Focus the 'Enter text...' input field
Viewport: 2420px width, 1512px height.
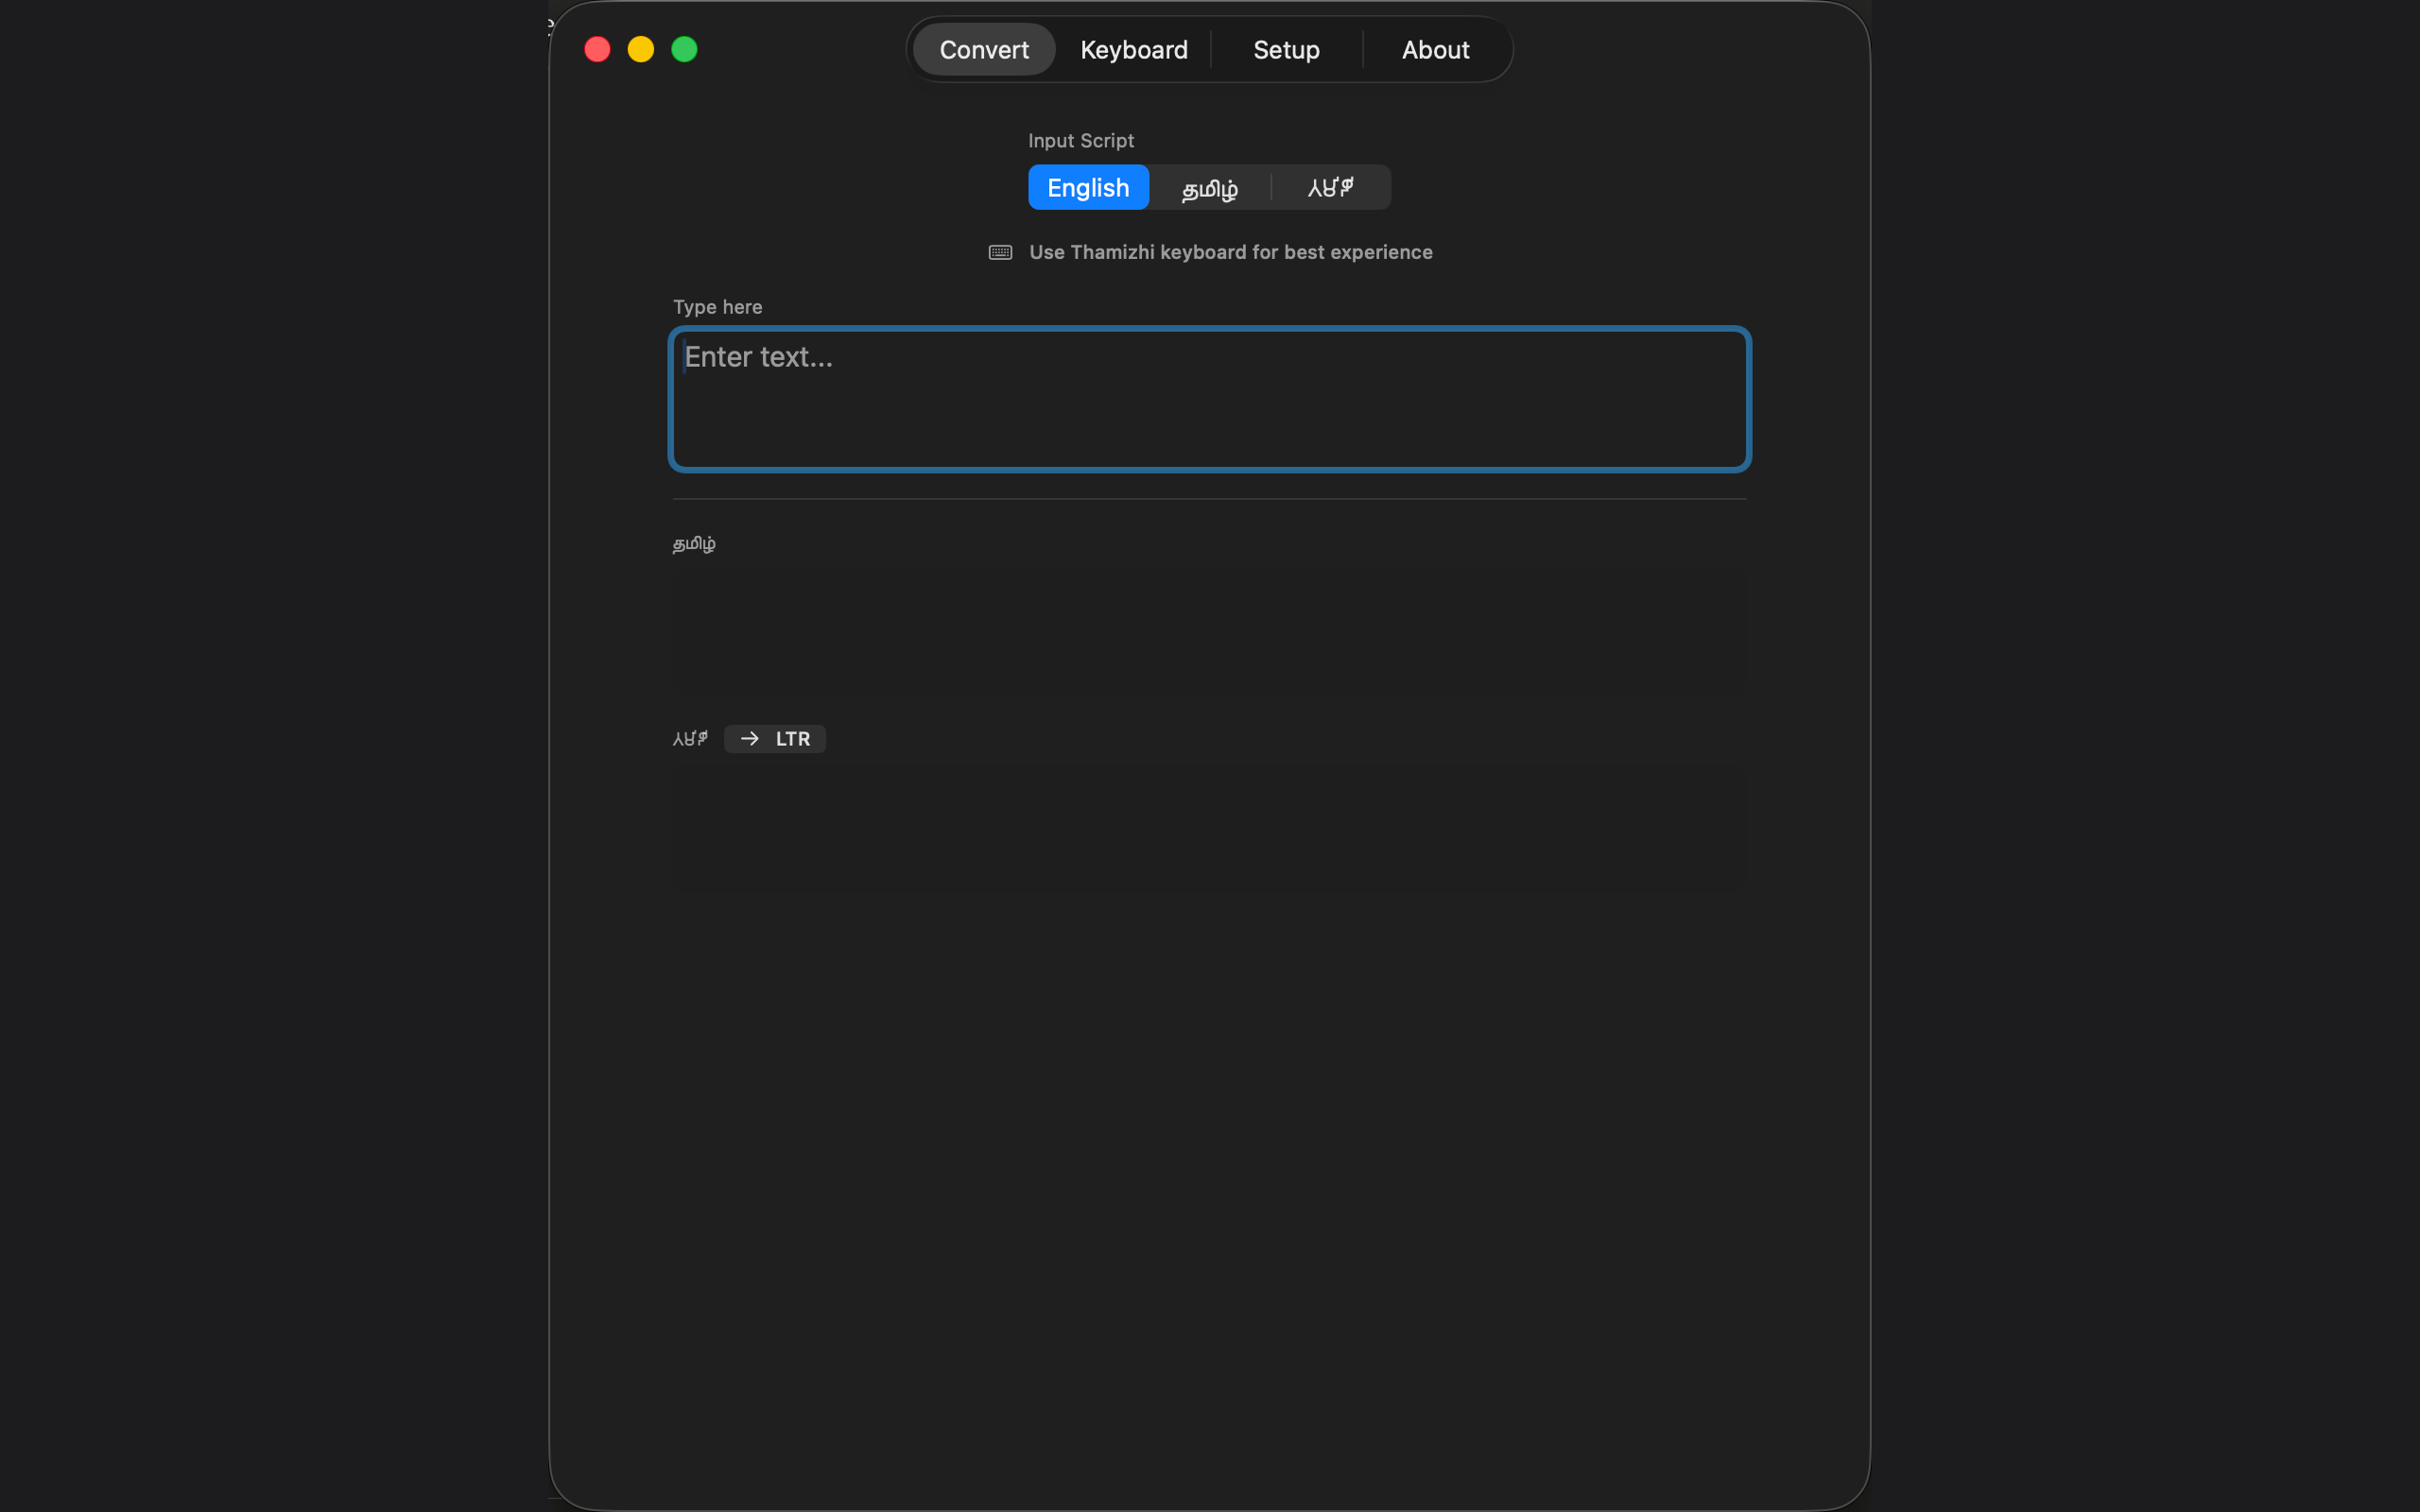(1210, 399)
